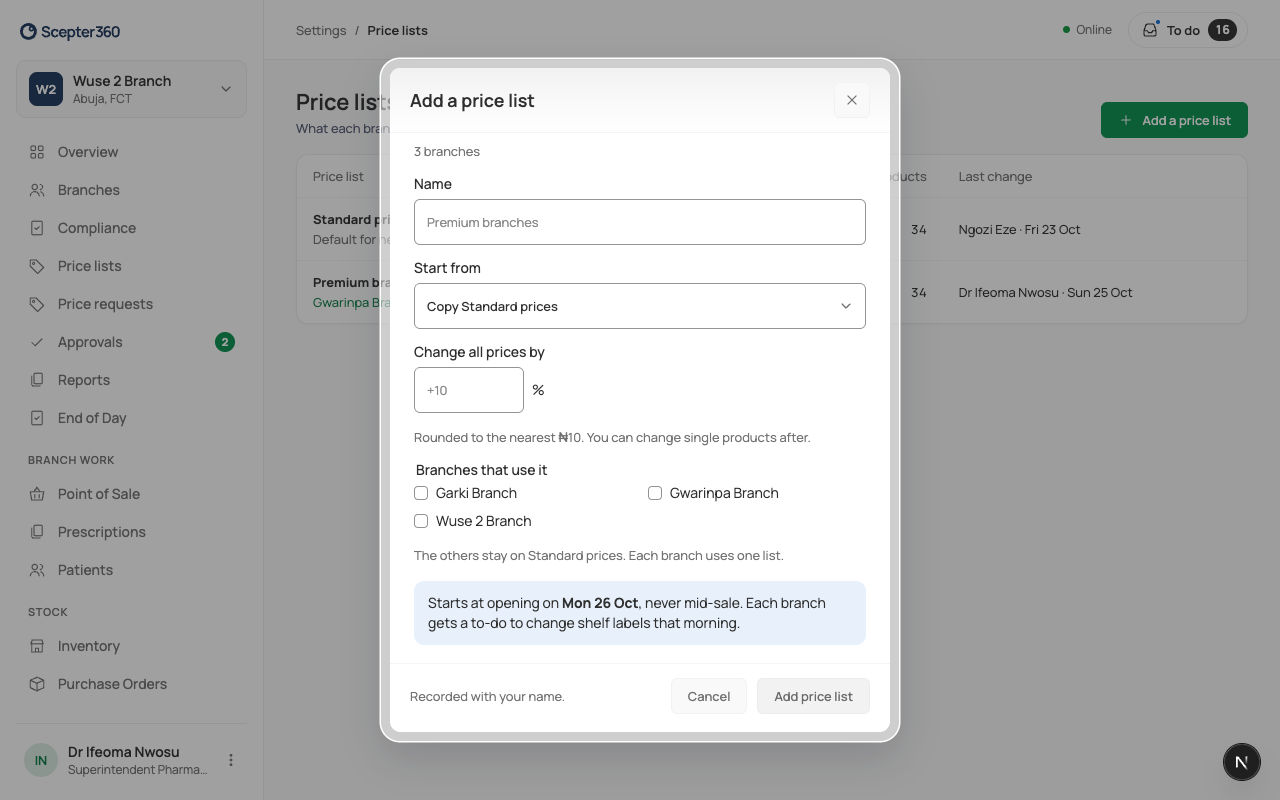This screenshot has width=1280, height=800.
Task: Click the Change all prices by percent field
Action: tap(469, 390)
